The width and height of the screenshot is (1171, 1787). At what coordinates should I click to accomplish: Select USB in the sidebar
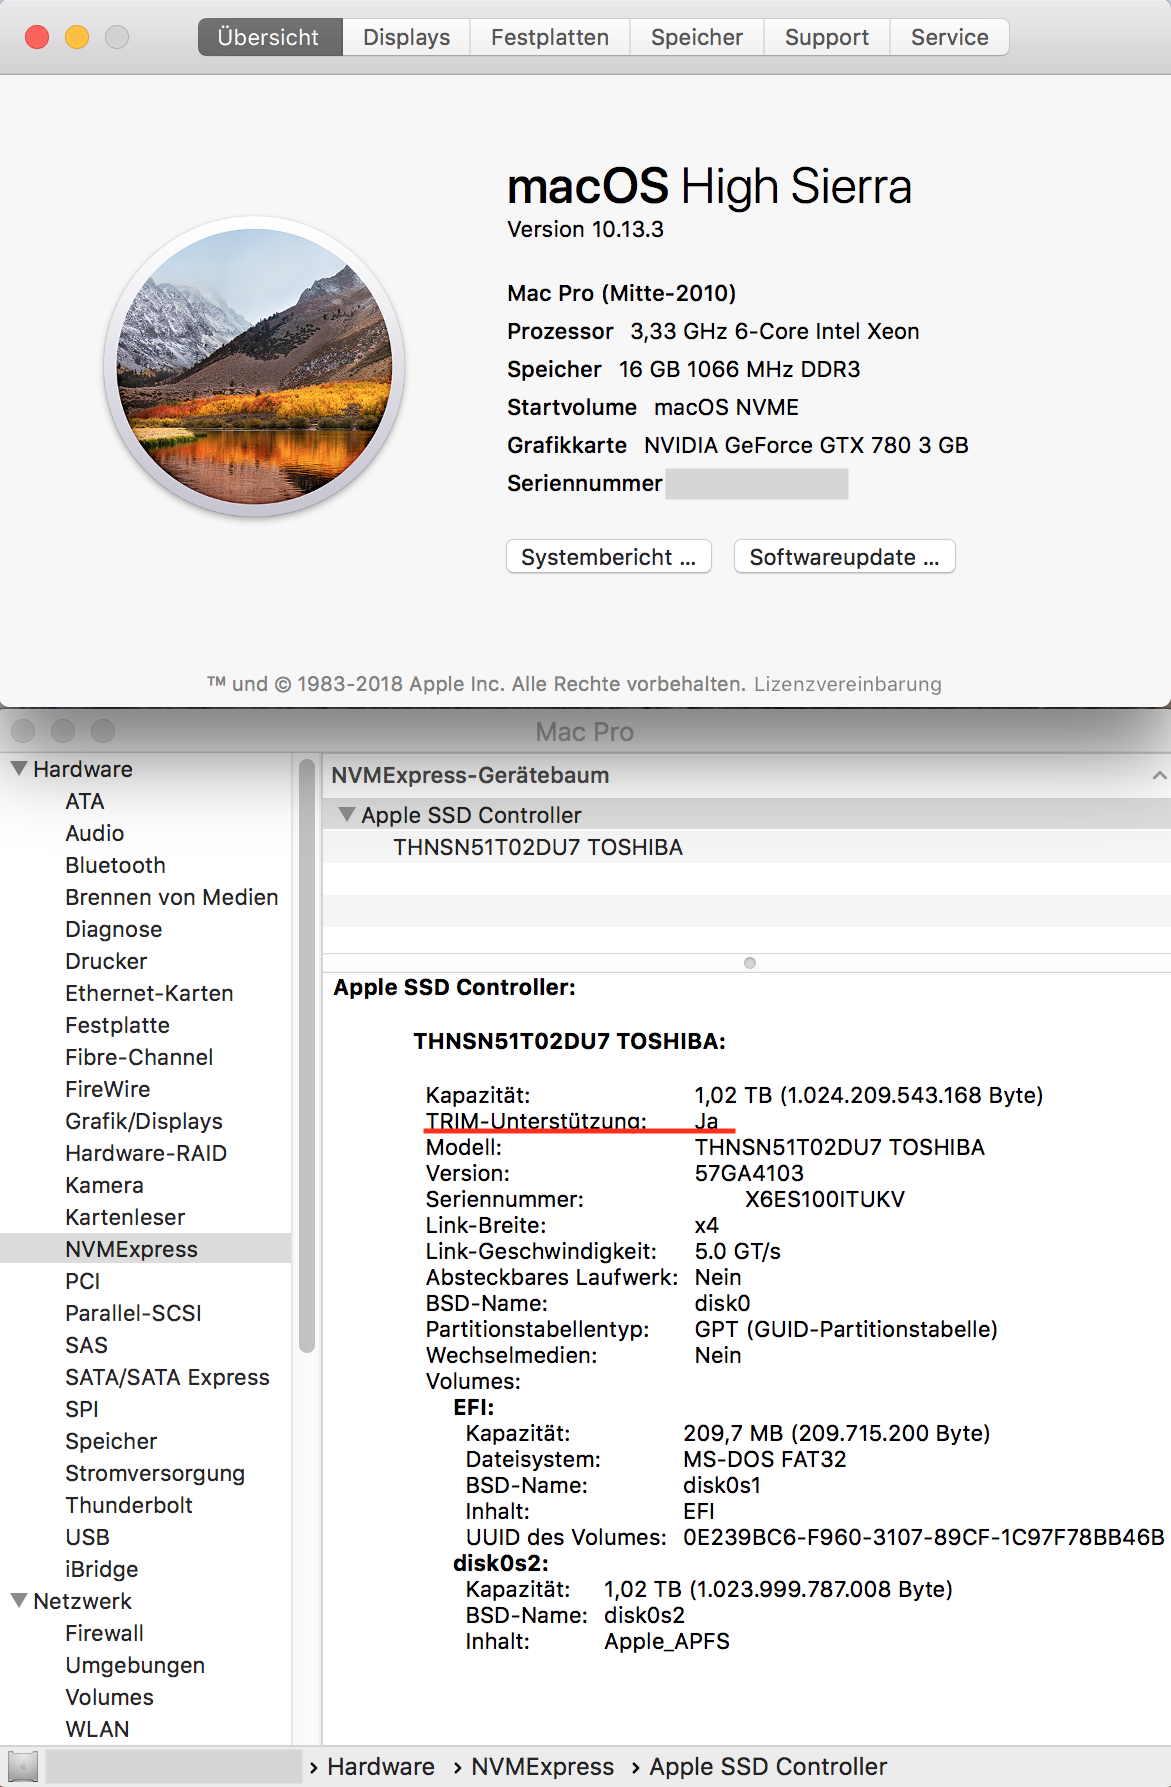[87, 1537]
